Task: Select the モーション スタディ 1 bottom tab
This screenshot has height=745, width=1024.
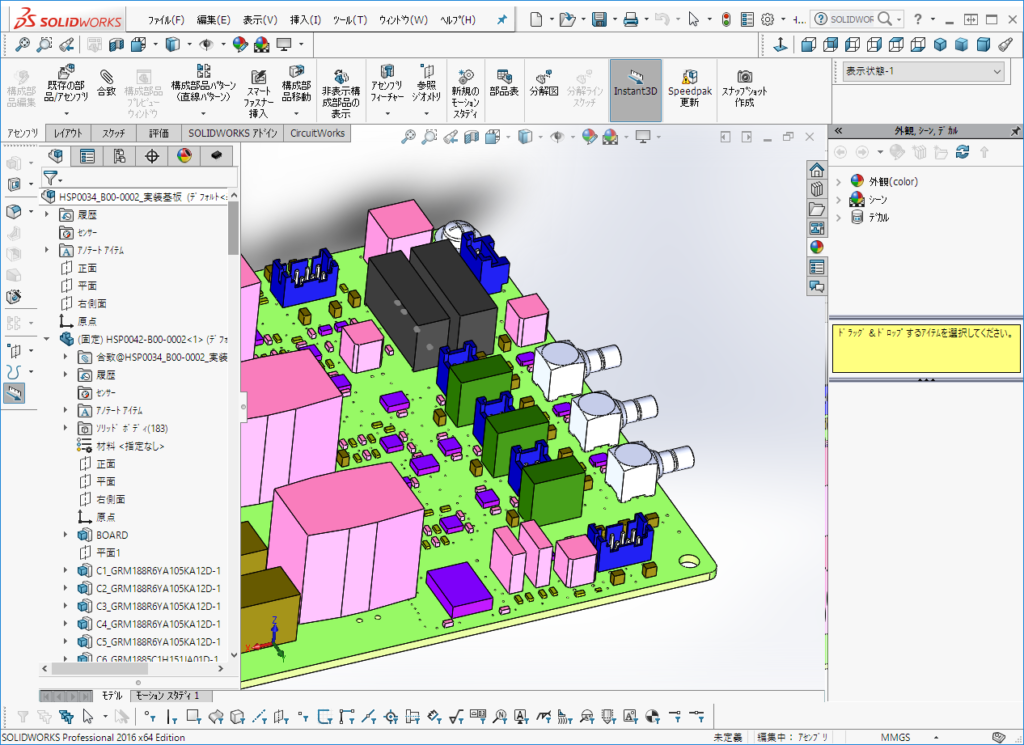Action: coord(167,695)
